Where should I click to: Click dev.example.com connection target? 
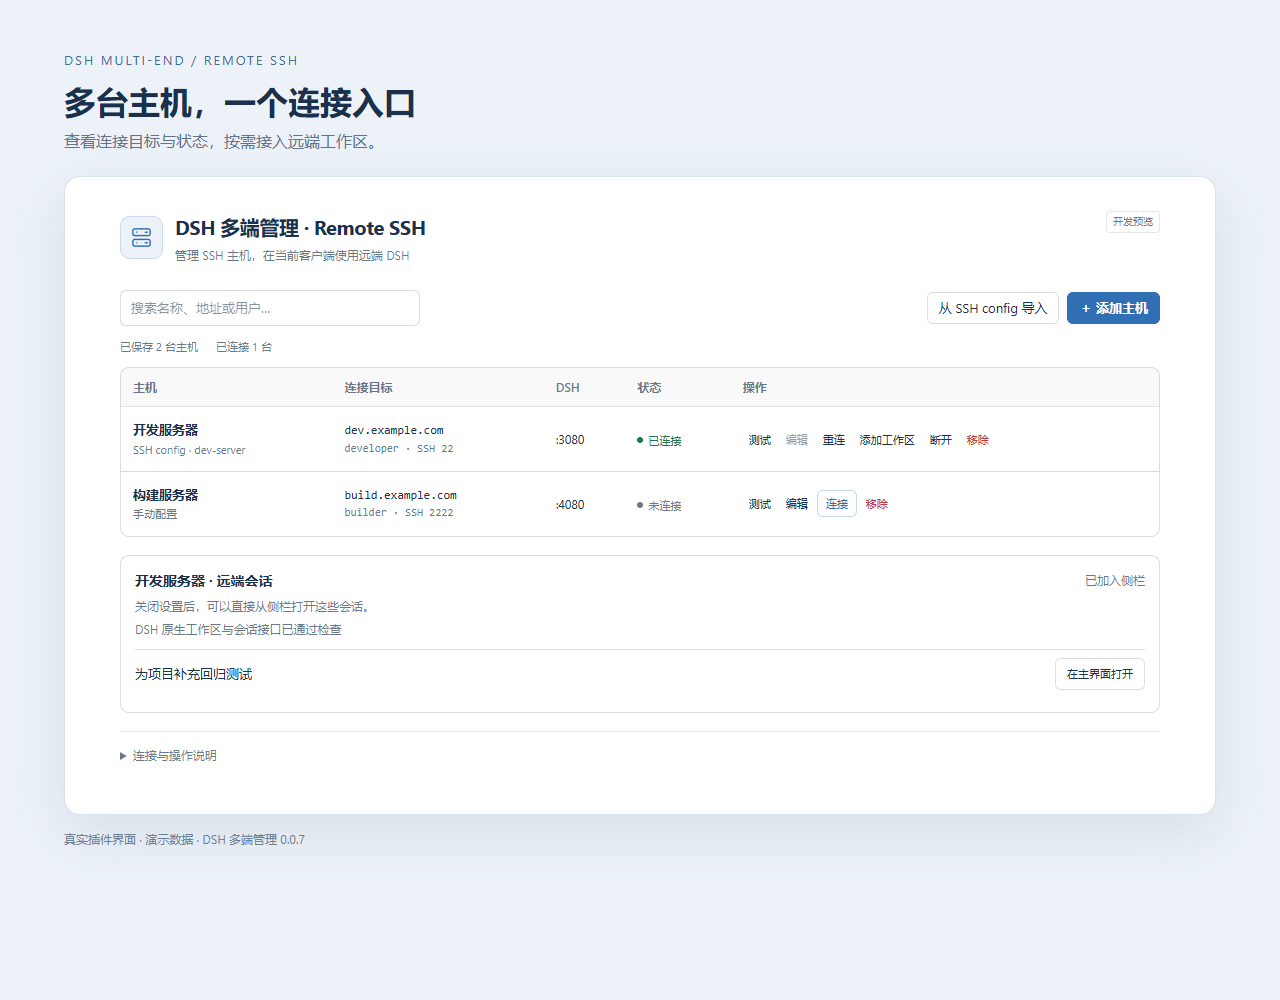(x=394, y=431)
